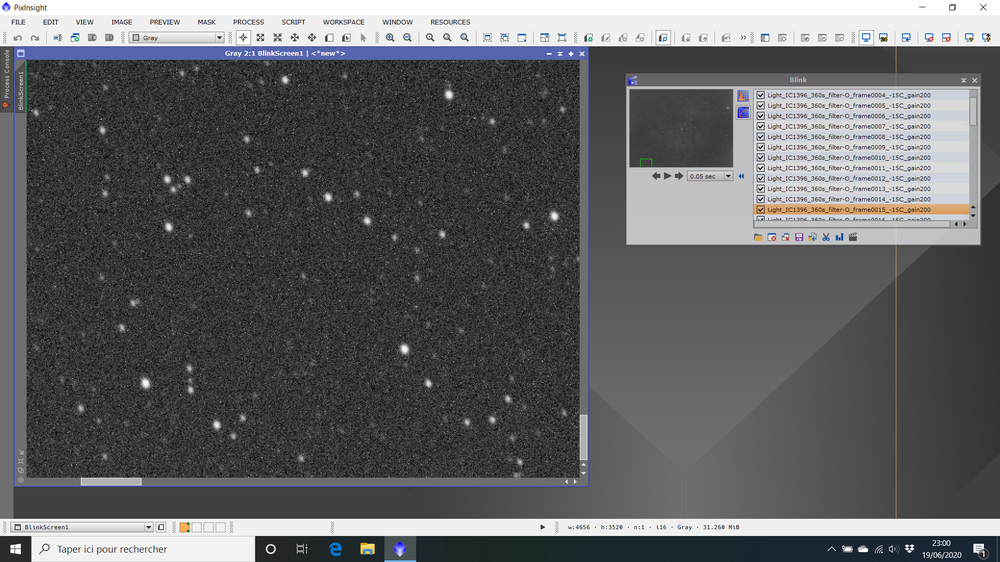Uncheck frame0008 checkbox in Blink list

pos(760,137)
